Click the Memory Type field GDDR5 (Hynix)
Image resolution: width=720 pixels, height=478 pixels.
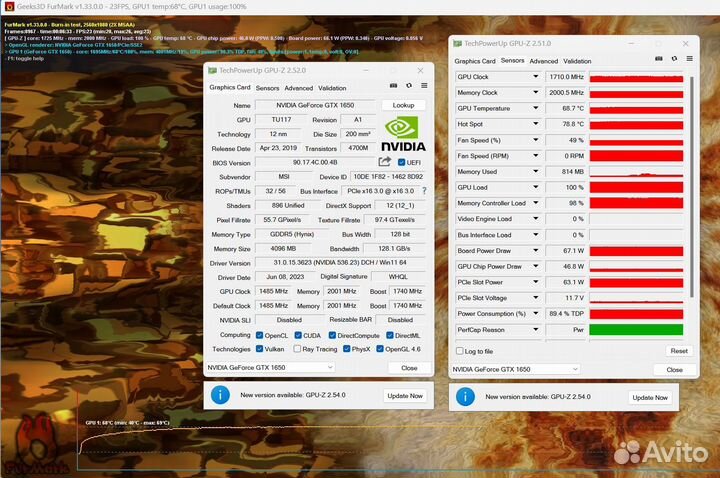(292, 234)
